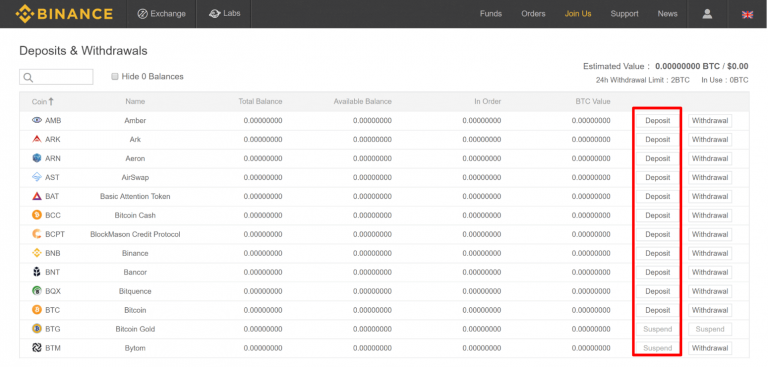Click Deposit for BAT
The width and height of the screenshot is (768, 367).
(x=657, y=196)
